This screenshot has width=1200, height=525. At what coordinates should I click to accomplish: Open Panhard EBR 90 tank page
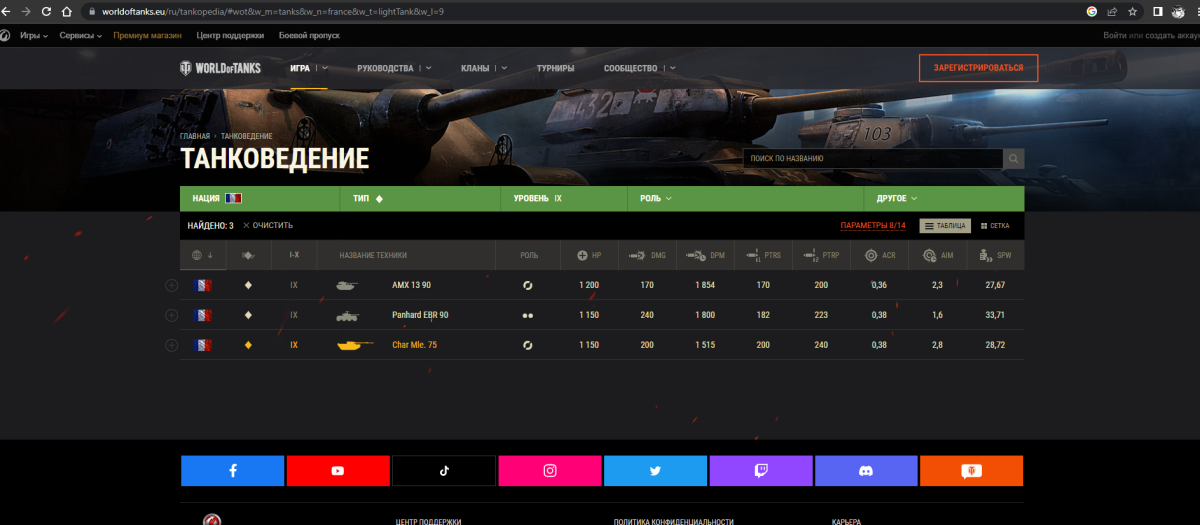pos(420,315)
